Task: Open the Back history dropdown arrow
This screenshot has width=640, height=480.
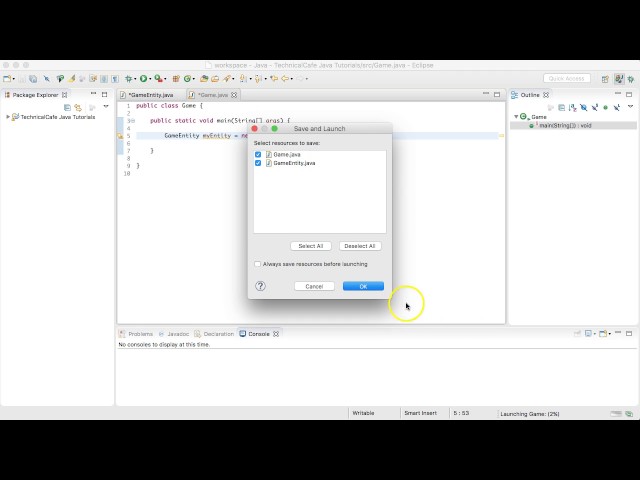Action: 291,79
